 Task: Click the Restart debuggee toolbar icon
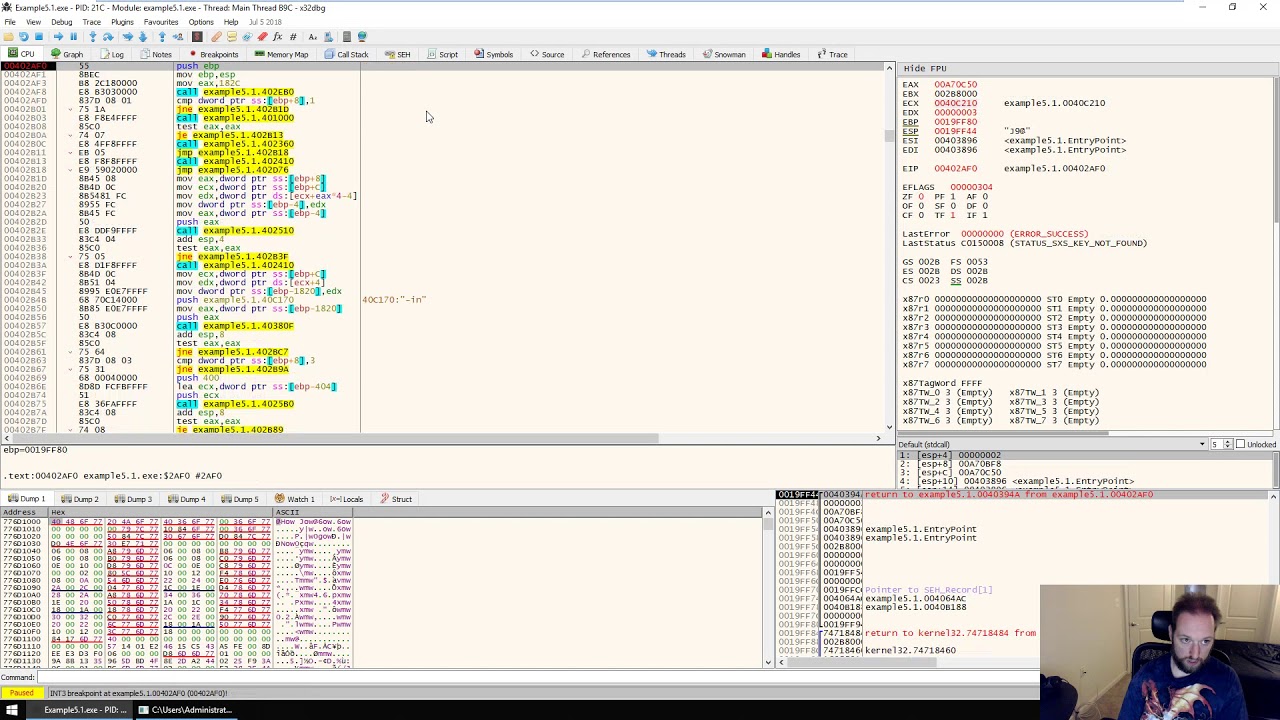click(23, 36)
